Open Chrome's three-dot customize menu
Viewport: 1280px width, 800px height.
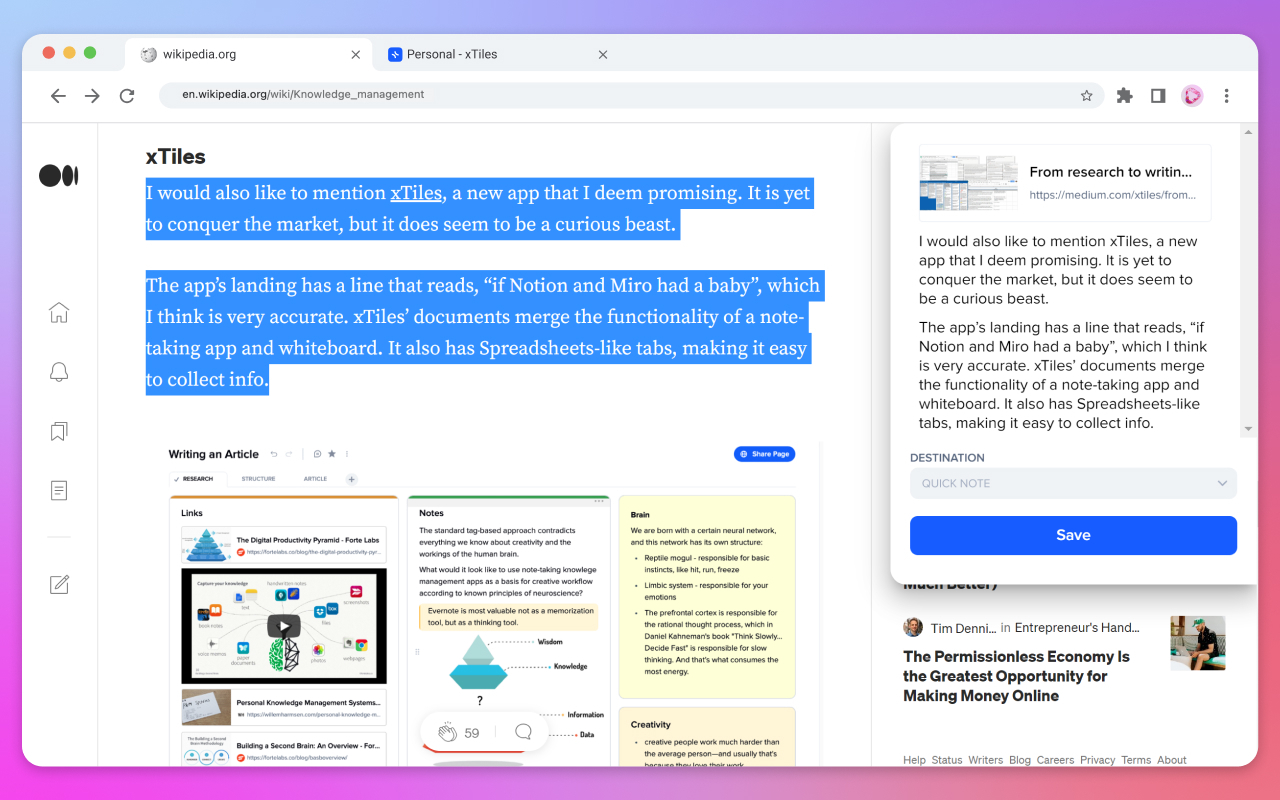(x=1226, y=95)
